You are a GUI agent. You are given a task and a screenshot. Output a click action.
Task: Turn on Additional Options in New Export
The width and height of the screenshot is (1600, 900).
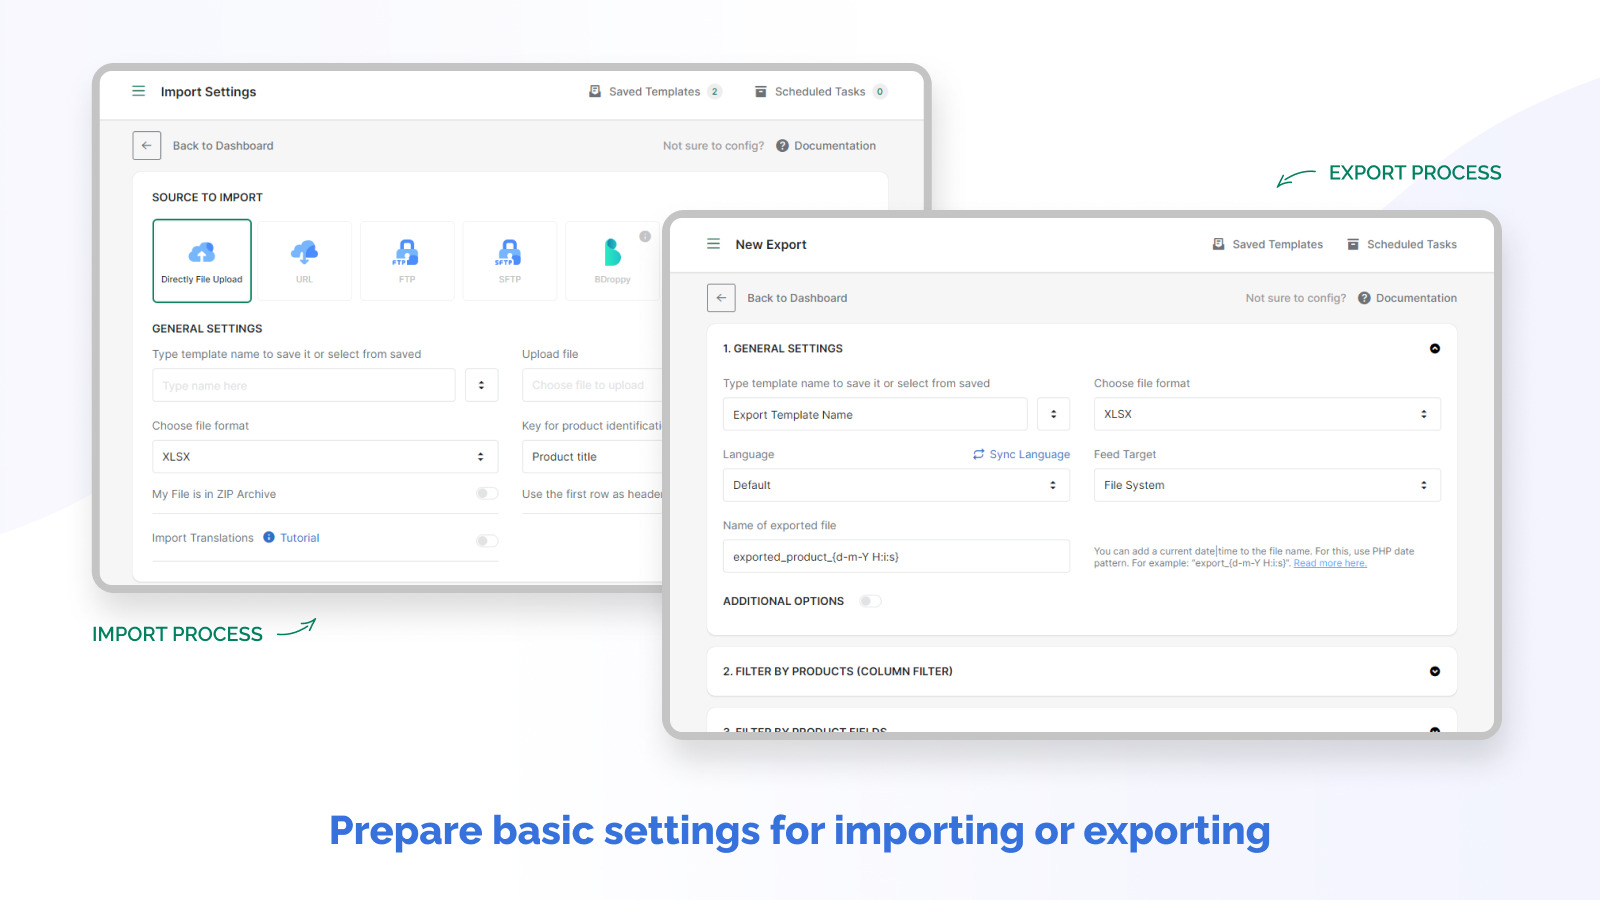click(869, 600)
